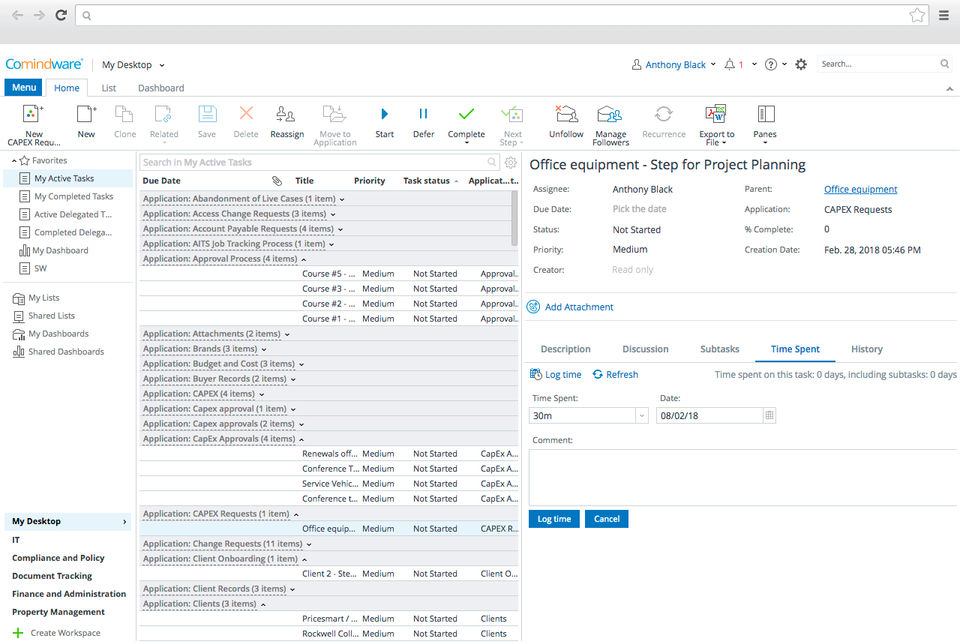This screenshot has height=644, width=960.
Task: Select My Completed Tasks in sidebar
Action: (73, 197)
